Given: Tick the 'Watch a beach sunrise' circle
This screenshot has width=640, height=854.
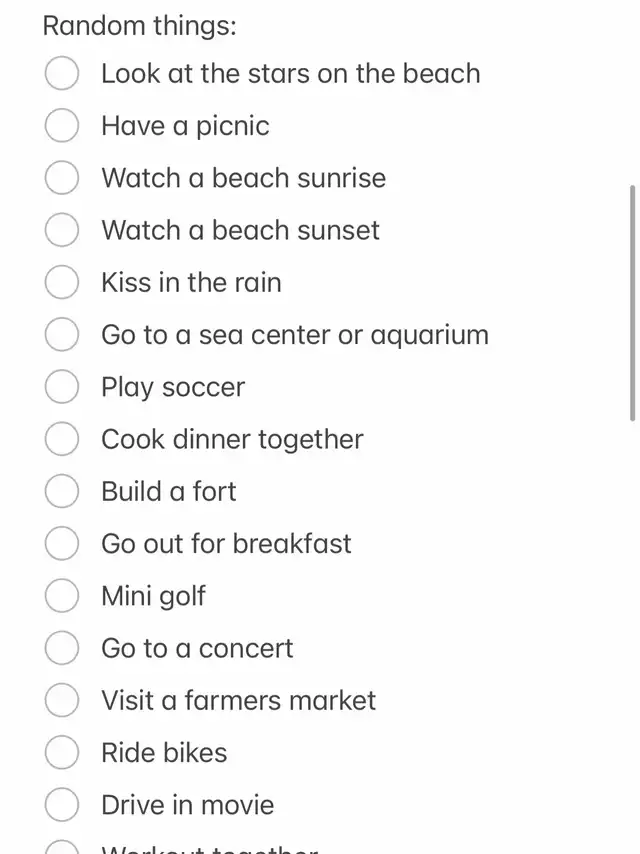Looking at the screenshot, I should tap(62, 178).
